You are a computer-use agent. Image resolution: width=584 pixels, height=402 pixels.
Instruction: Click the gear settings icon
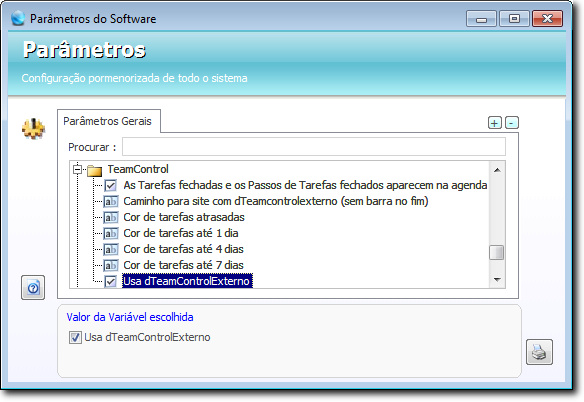(x=34, y=129)
